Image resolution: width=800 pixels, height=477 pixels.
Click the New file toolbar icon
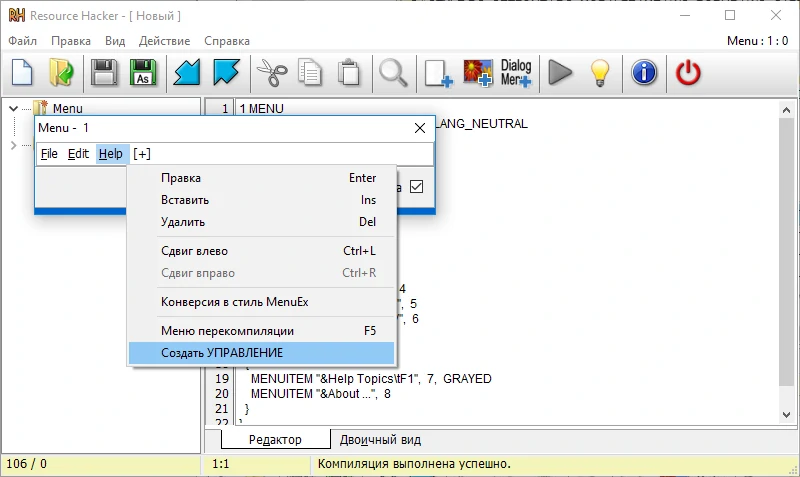tap(24, 73)
